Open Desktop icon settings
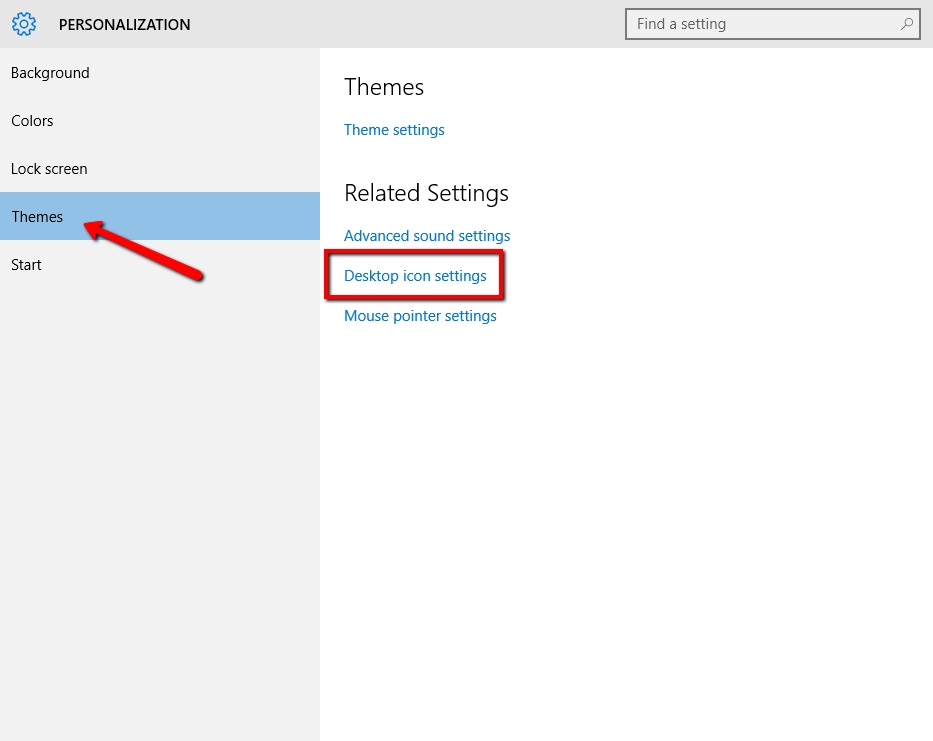This screenshot has height=741, width=933. (415, 276)
